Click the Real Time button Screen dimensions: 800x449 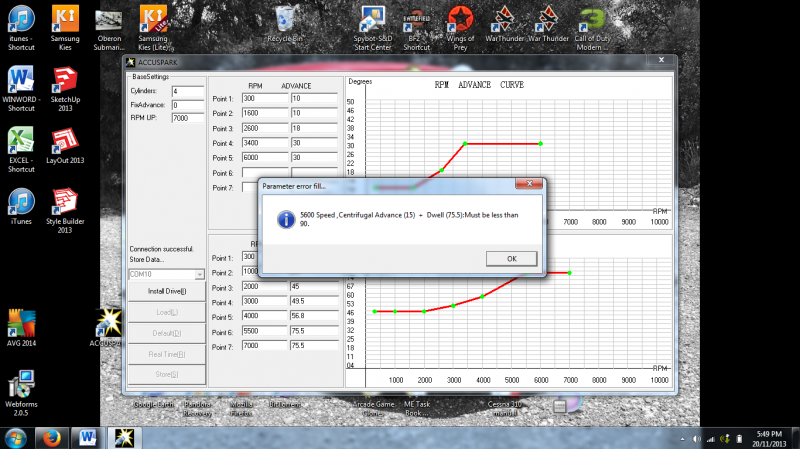tap(167, 354)
